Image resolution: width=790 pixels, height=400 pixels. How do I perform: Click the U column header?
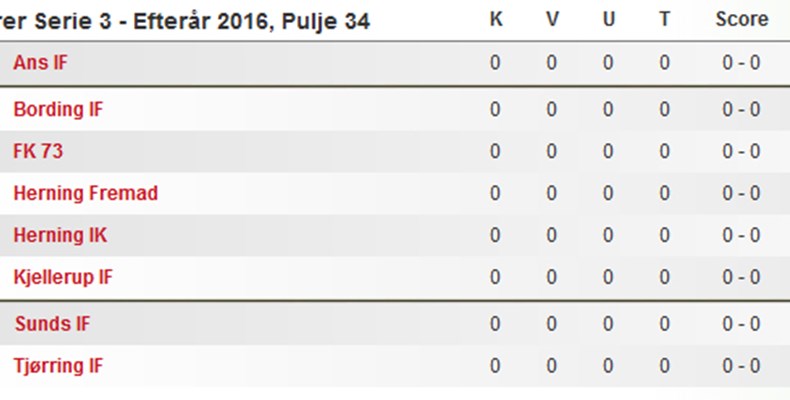click(609, 19)
